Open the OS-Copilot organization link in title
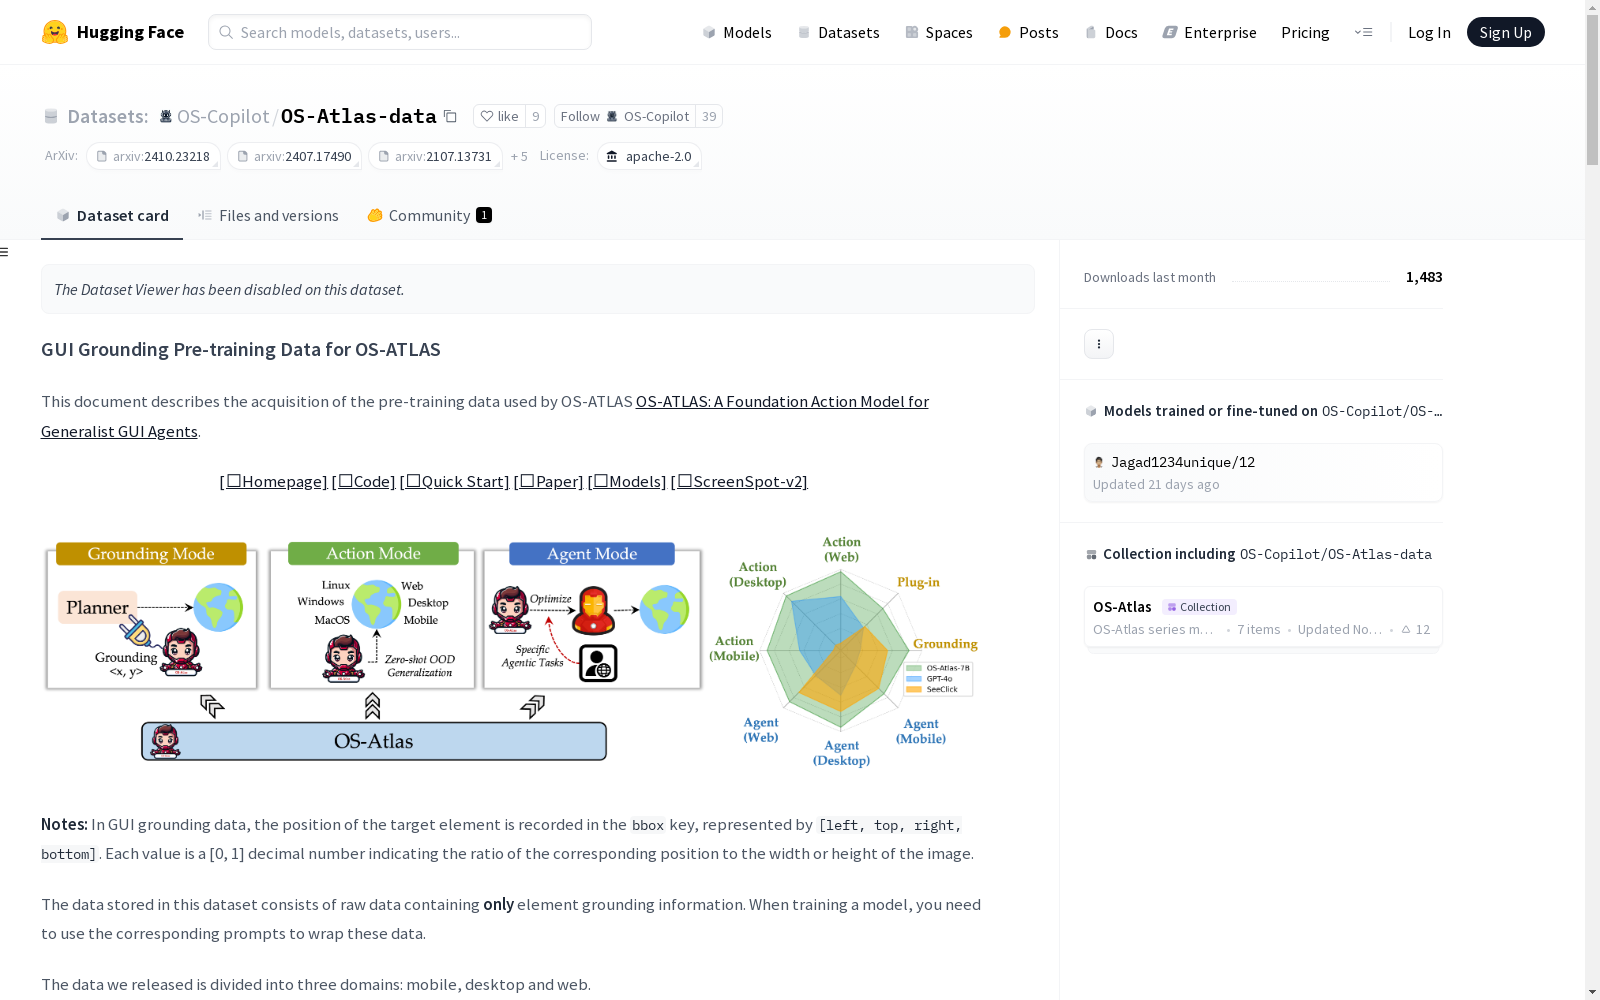The image size is (1600, 1000). [223, 117]
